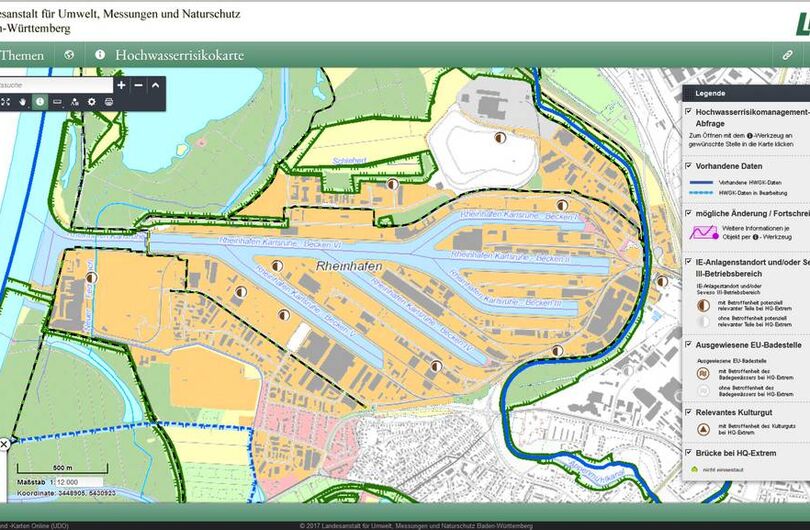
Task: Toggle Brücke bei HQ-Extrem checkbox
Action: coord(688,452)
